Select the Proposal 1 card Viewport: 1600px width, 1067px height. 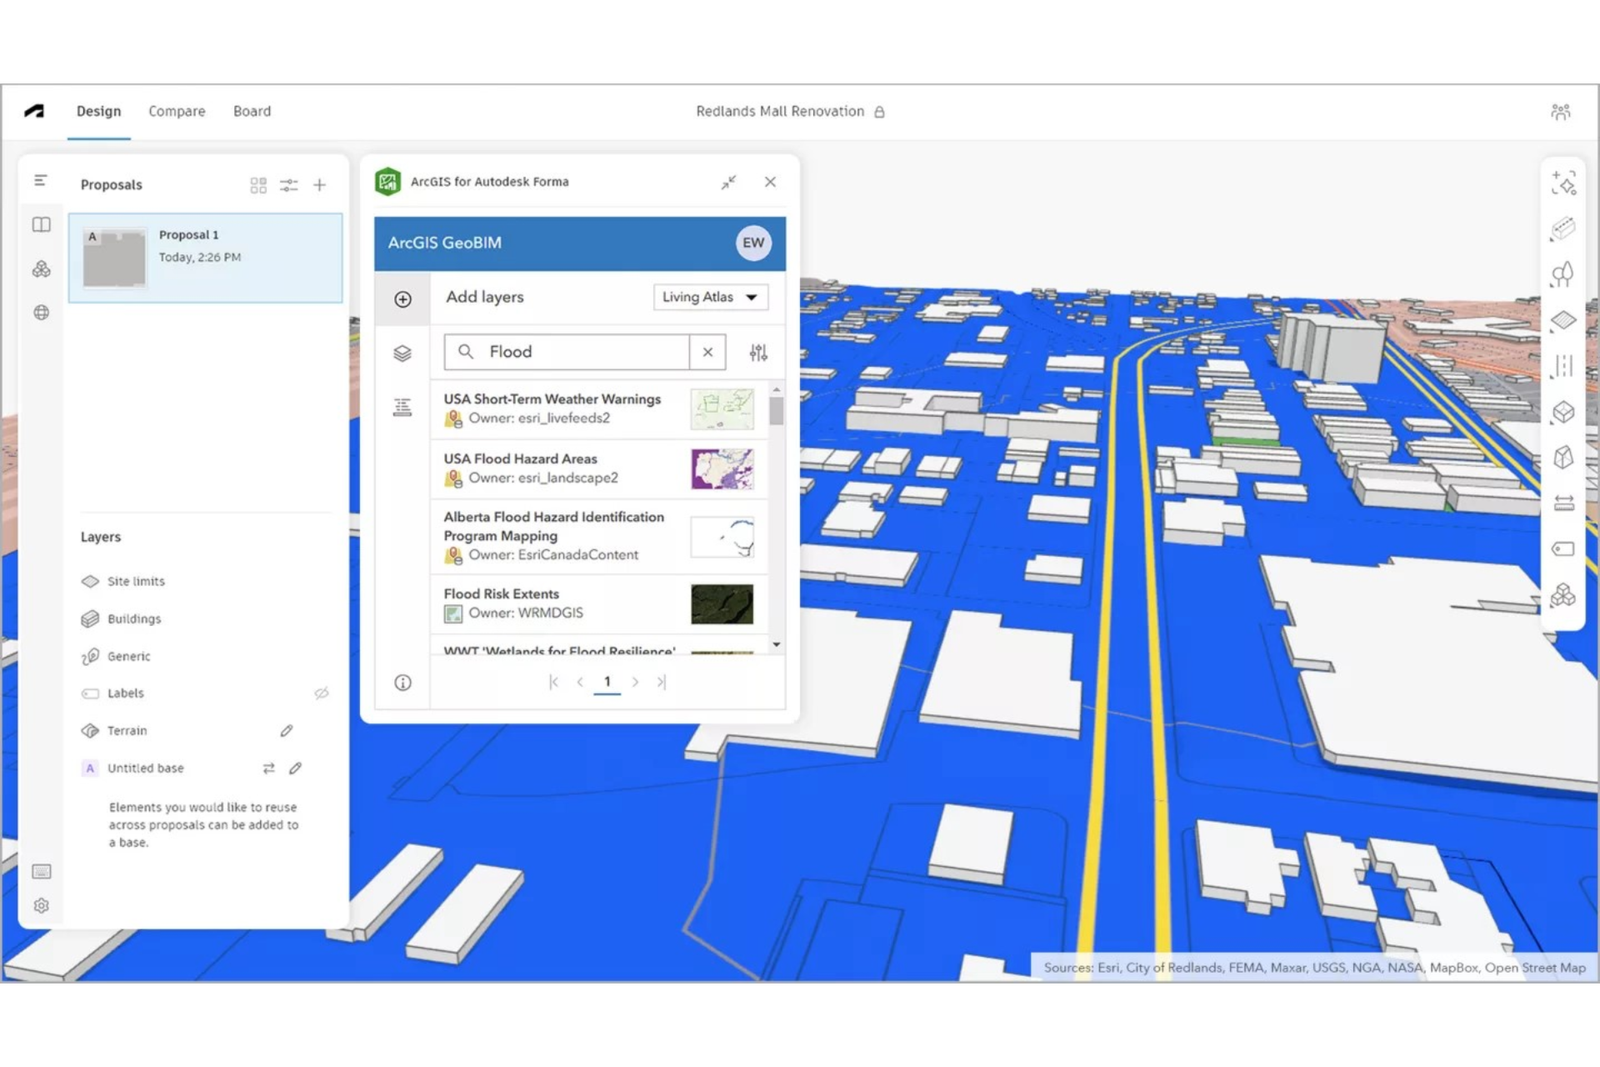point(205,258)
